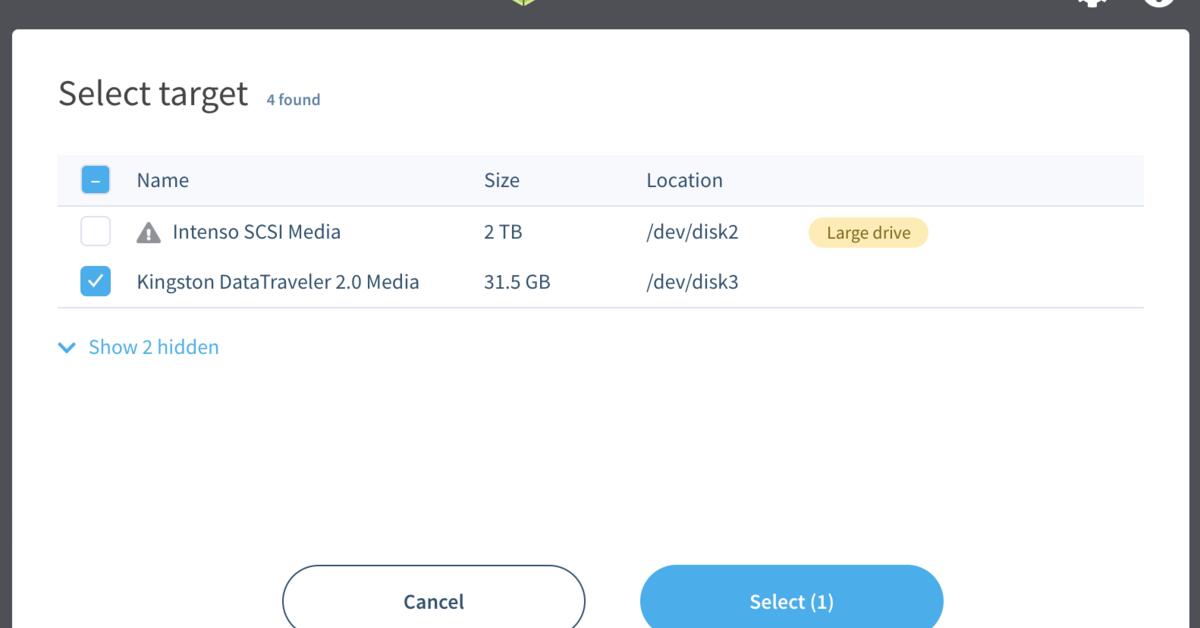Expand hidden drives with the chevron arrow
The image size is (1200, 628).
pos(67,348)
